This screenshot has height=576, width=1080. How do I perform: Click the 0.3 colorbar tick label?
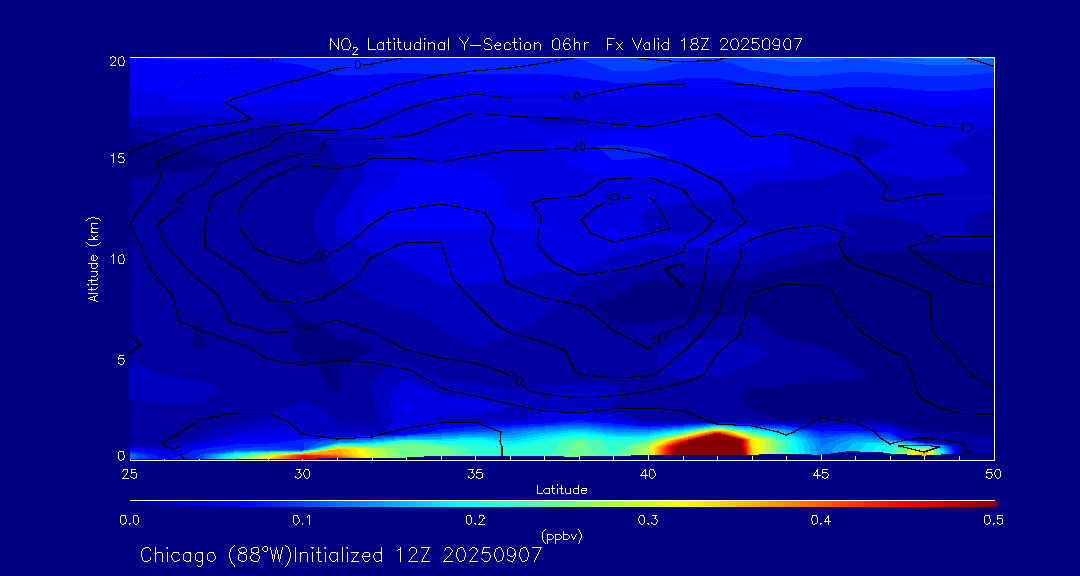click(648, 520)
